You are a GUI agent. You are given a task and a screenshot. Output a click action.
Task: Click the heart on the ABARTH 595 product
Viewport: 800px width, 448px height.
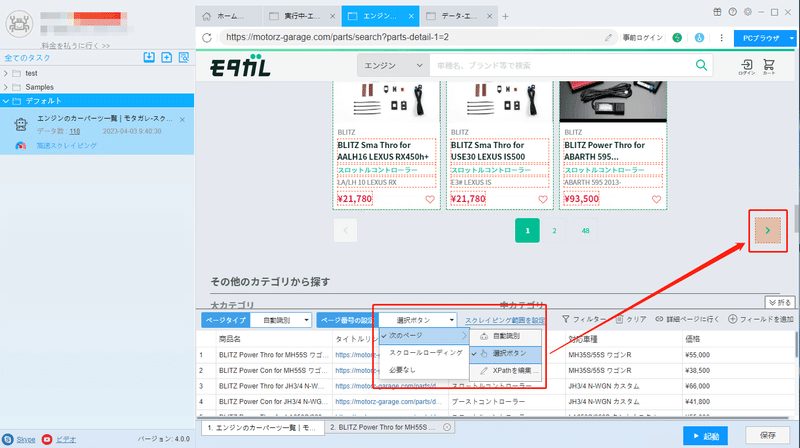(x=656, y=200)
